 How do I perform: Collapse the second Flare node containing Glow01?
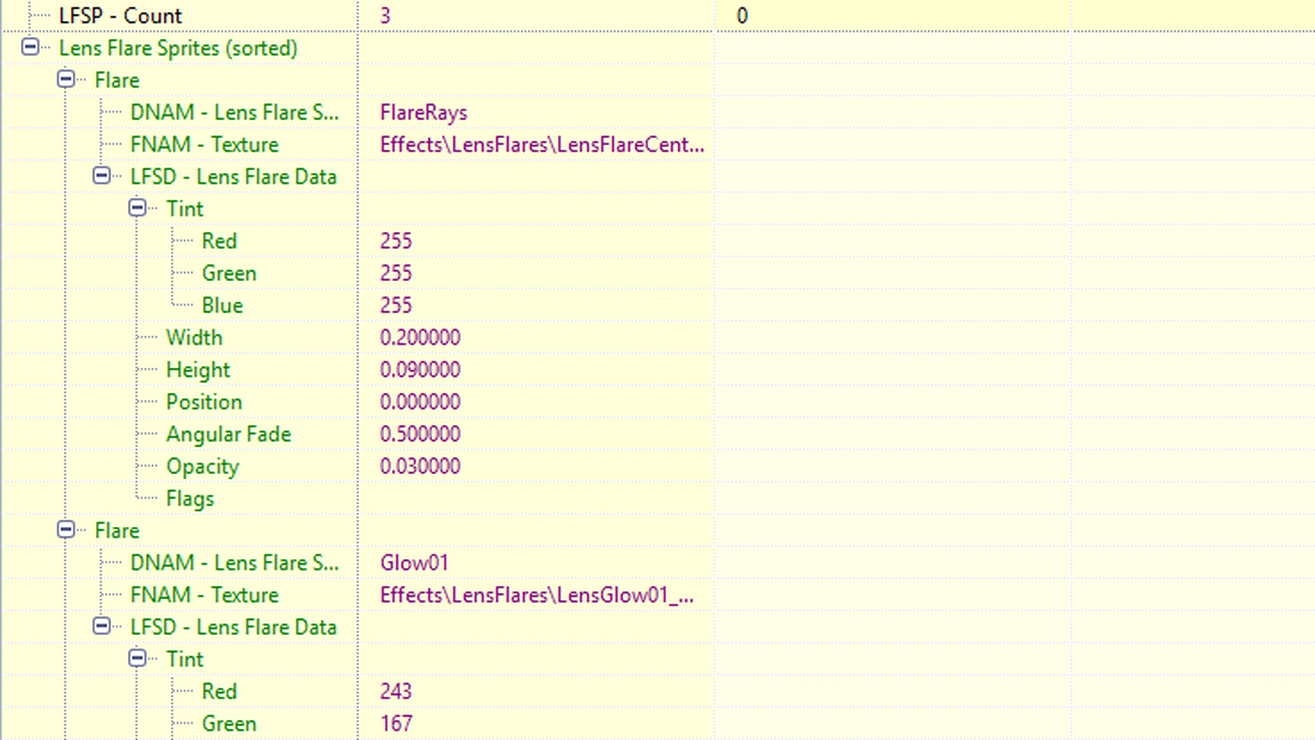[66, 530]
